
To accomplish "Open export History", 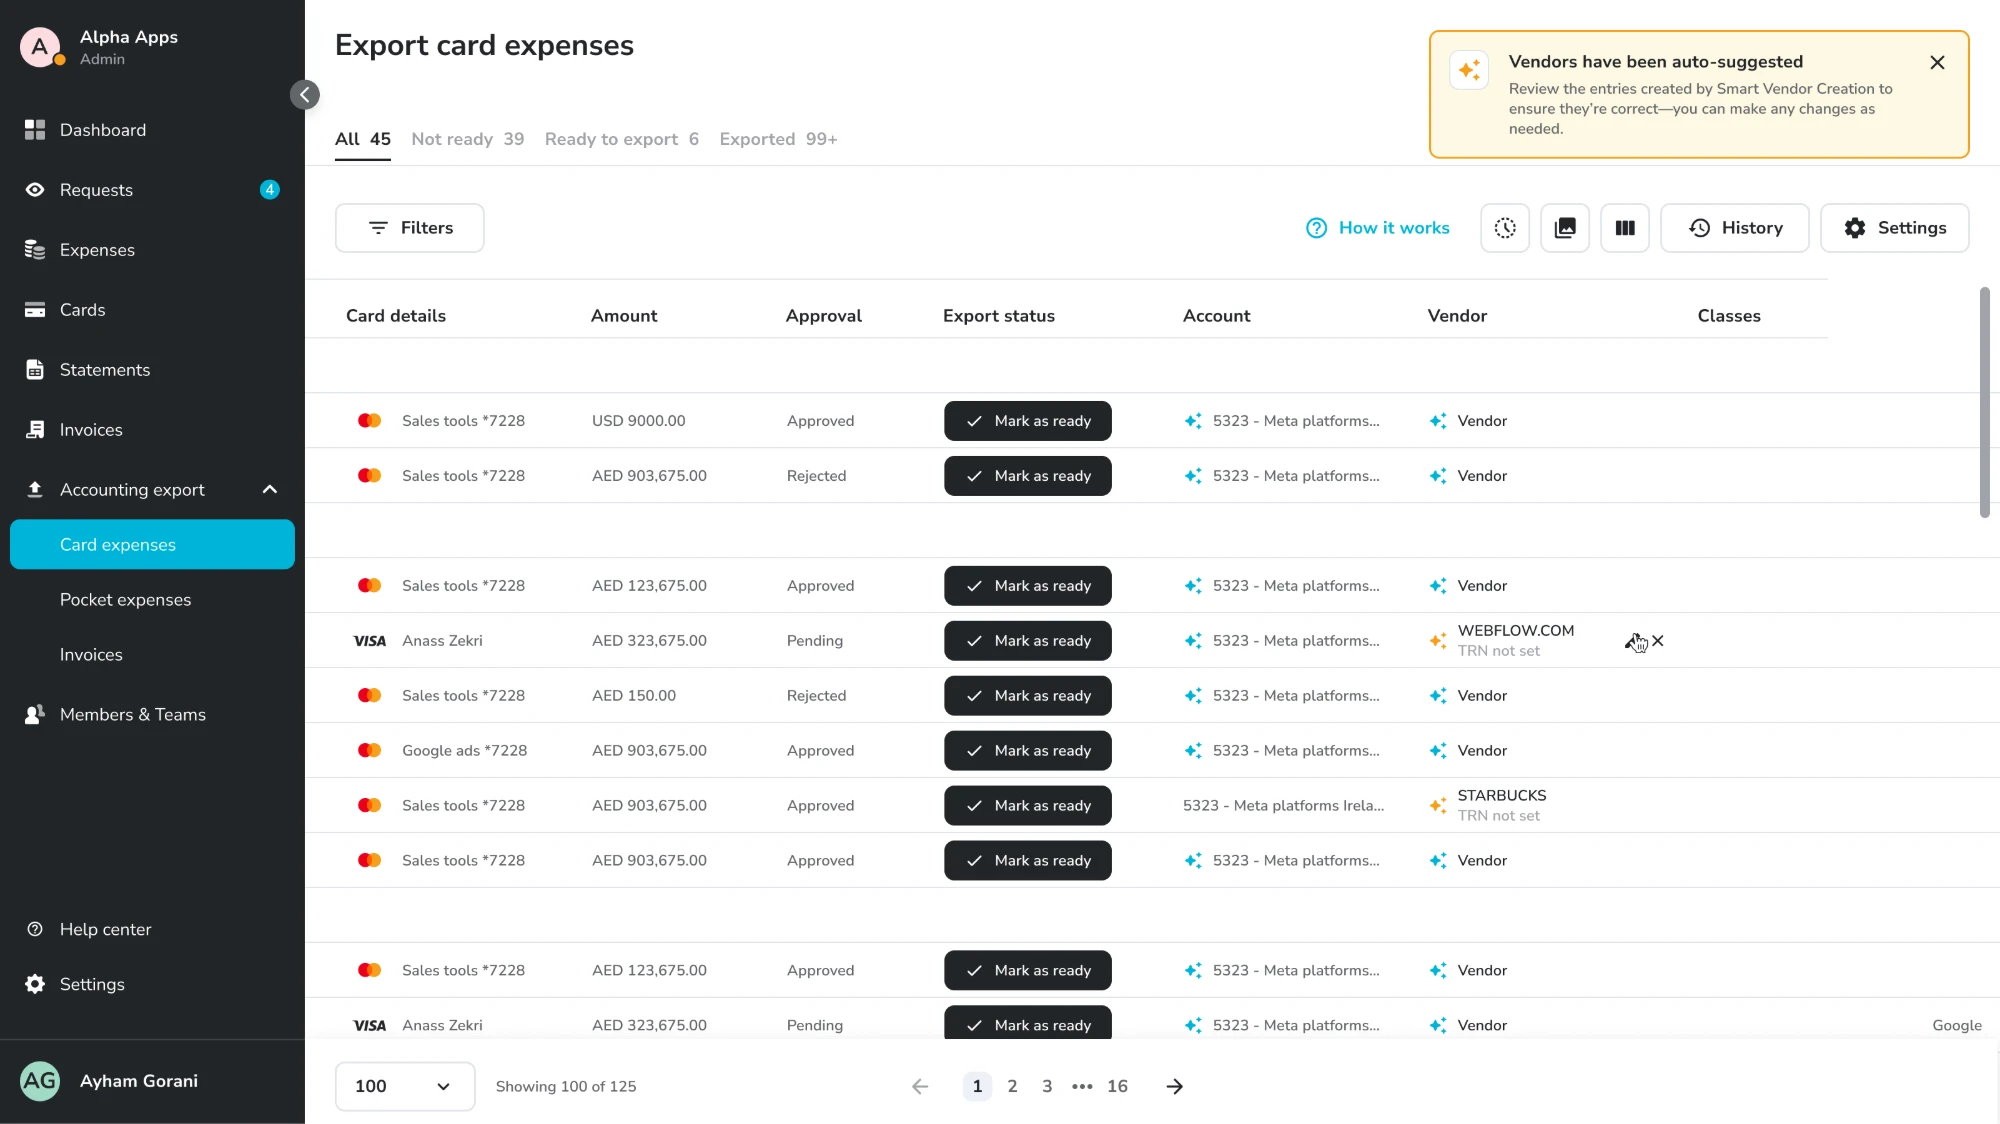I will 1735,228.
